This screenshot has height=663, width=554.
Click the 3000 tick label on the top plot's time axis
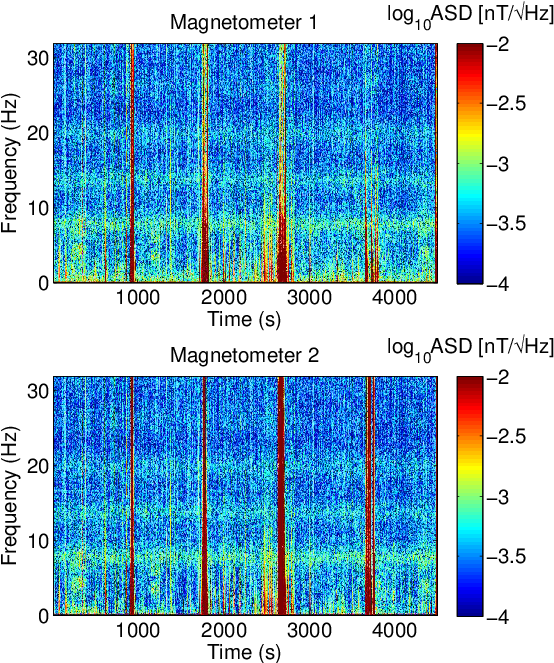309,298
